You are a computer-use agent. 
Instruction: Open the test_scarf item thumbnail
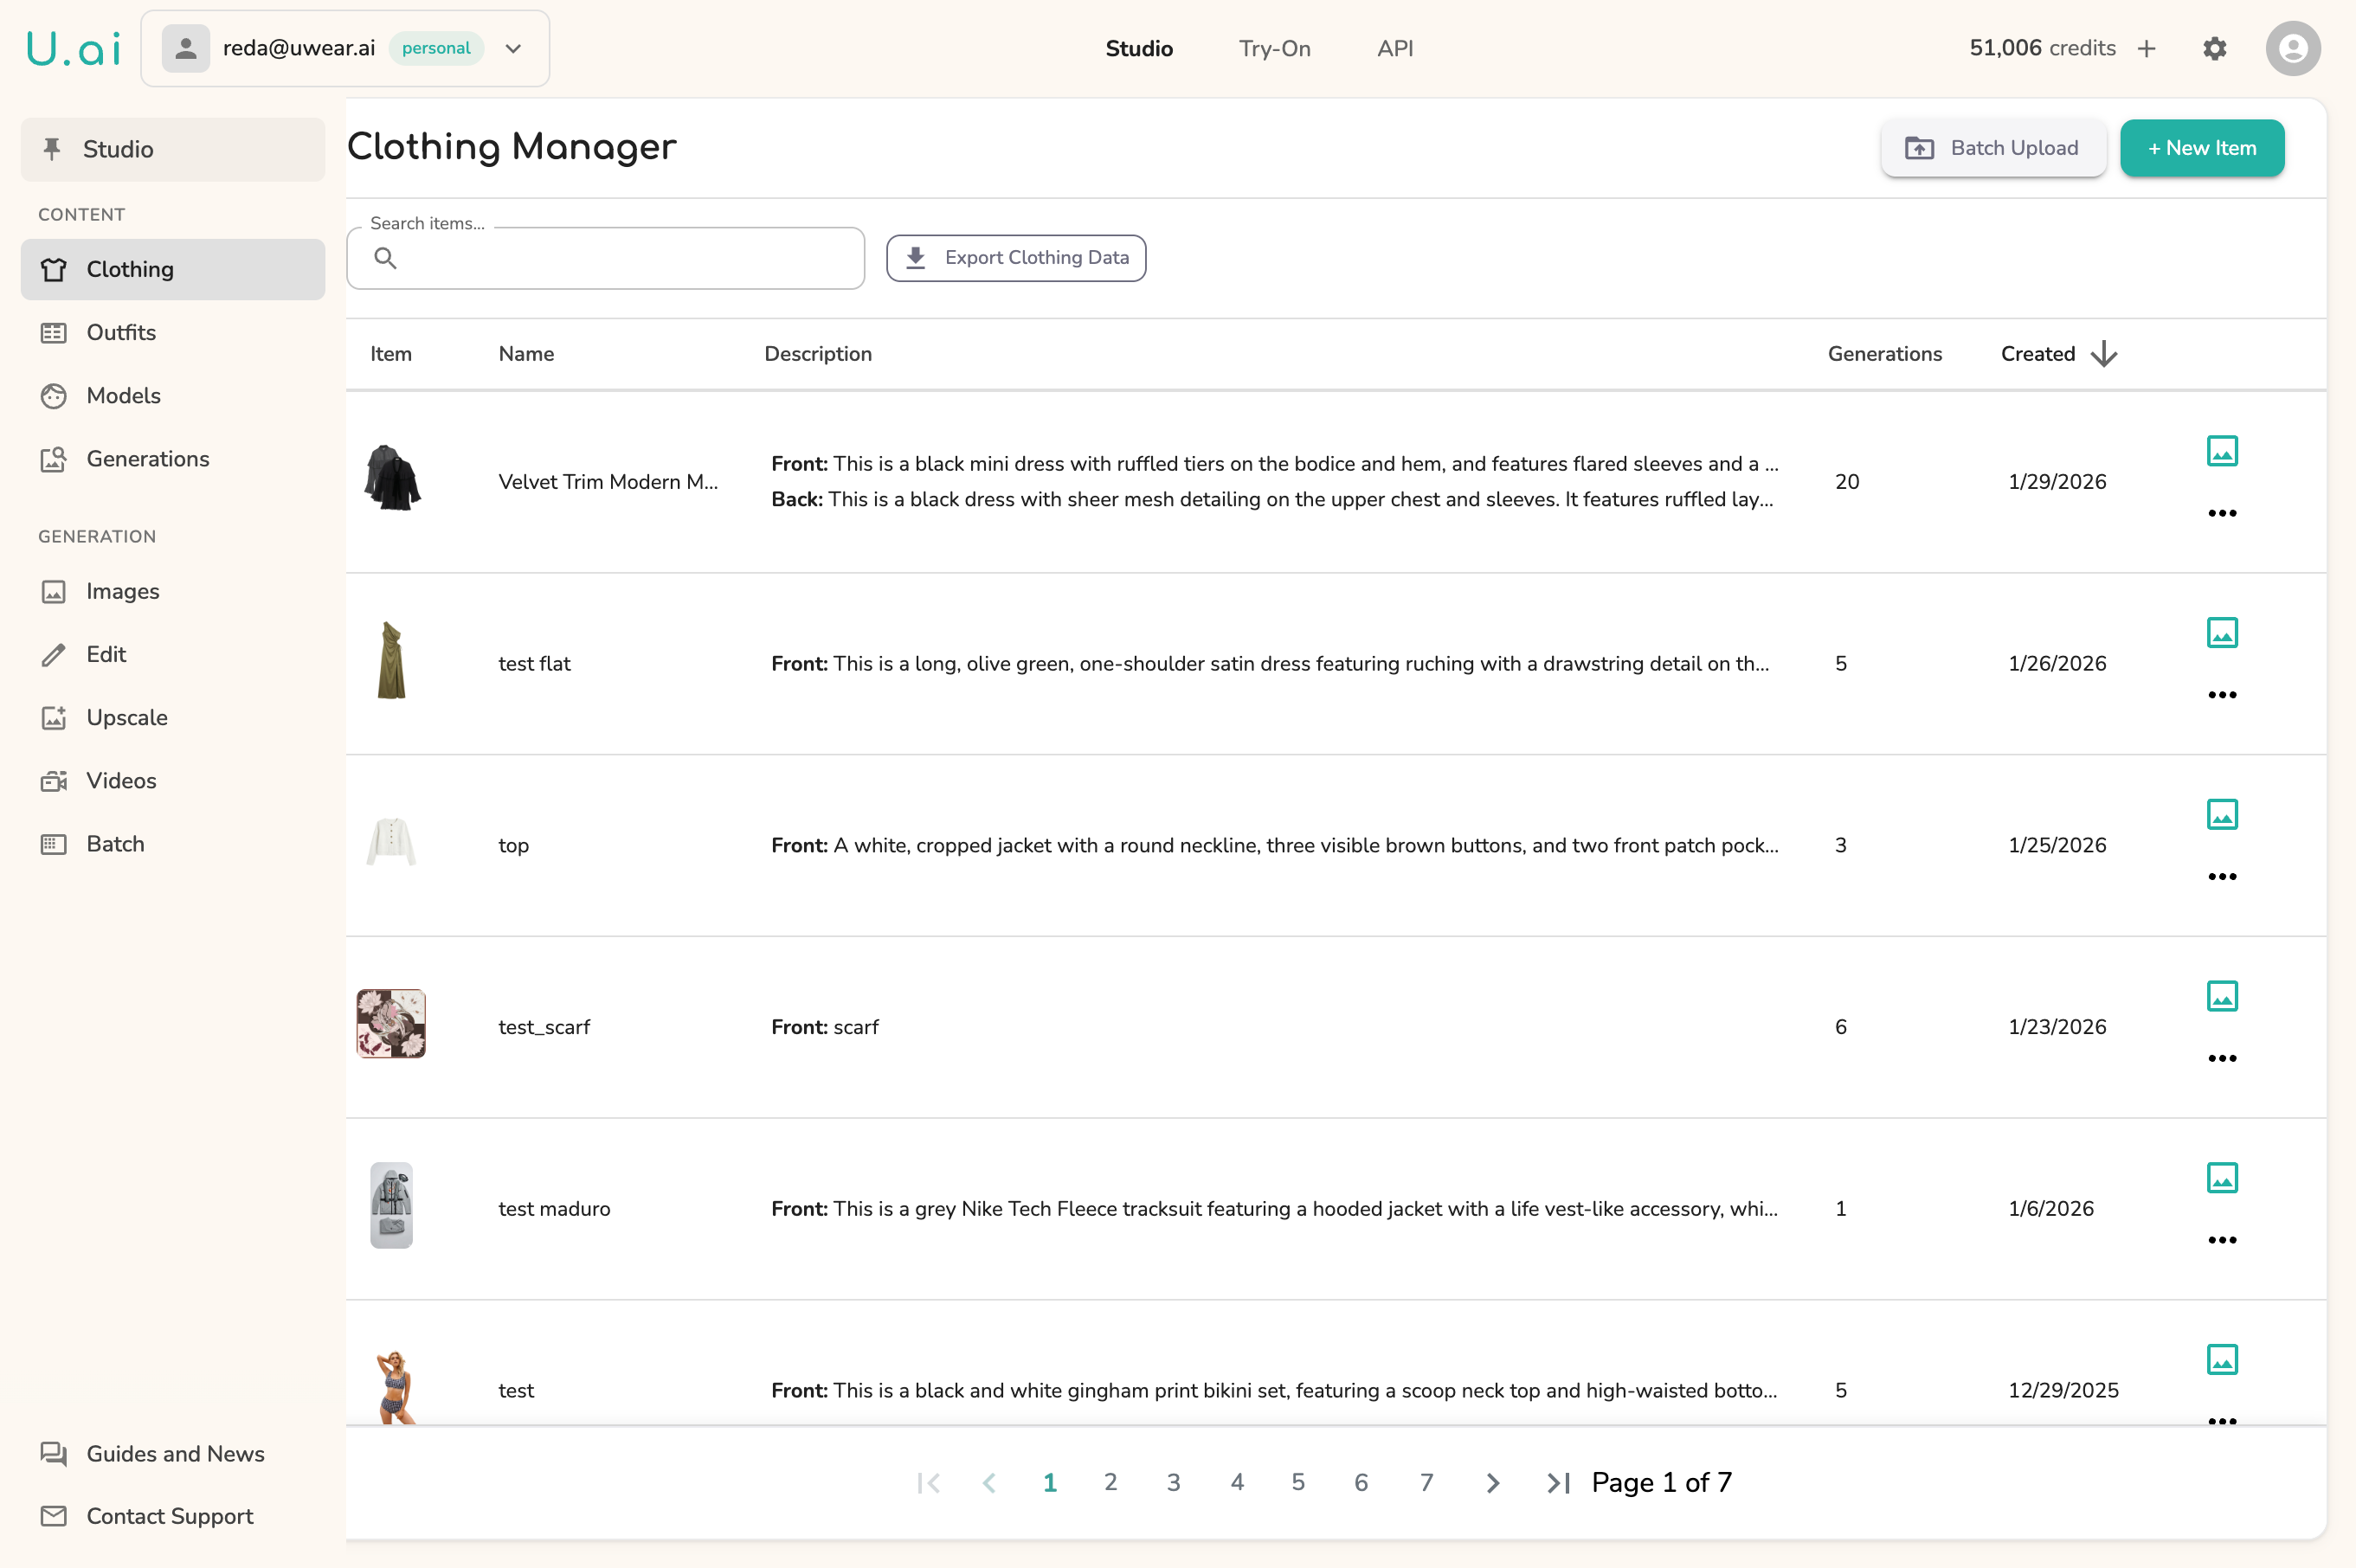coord(391,1024)
